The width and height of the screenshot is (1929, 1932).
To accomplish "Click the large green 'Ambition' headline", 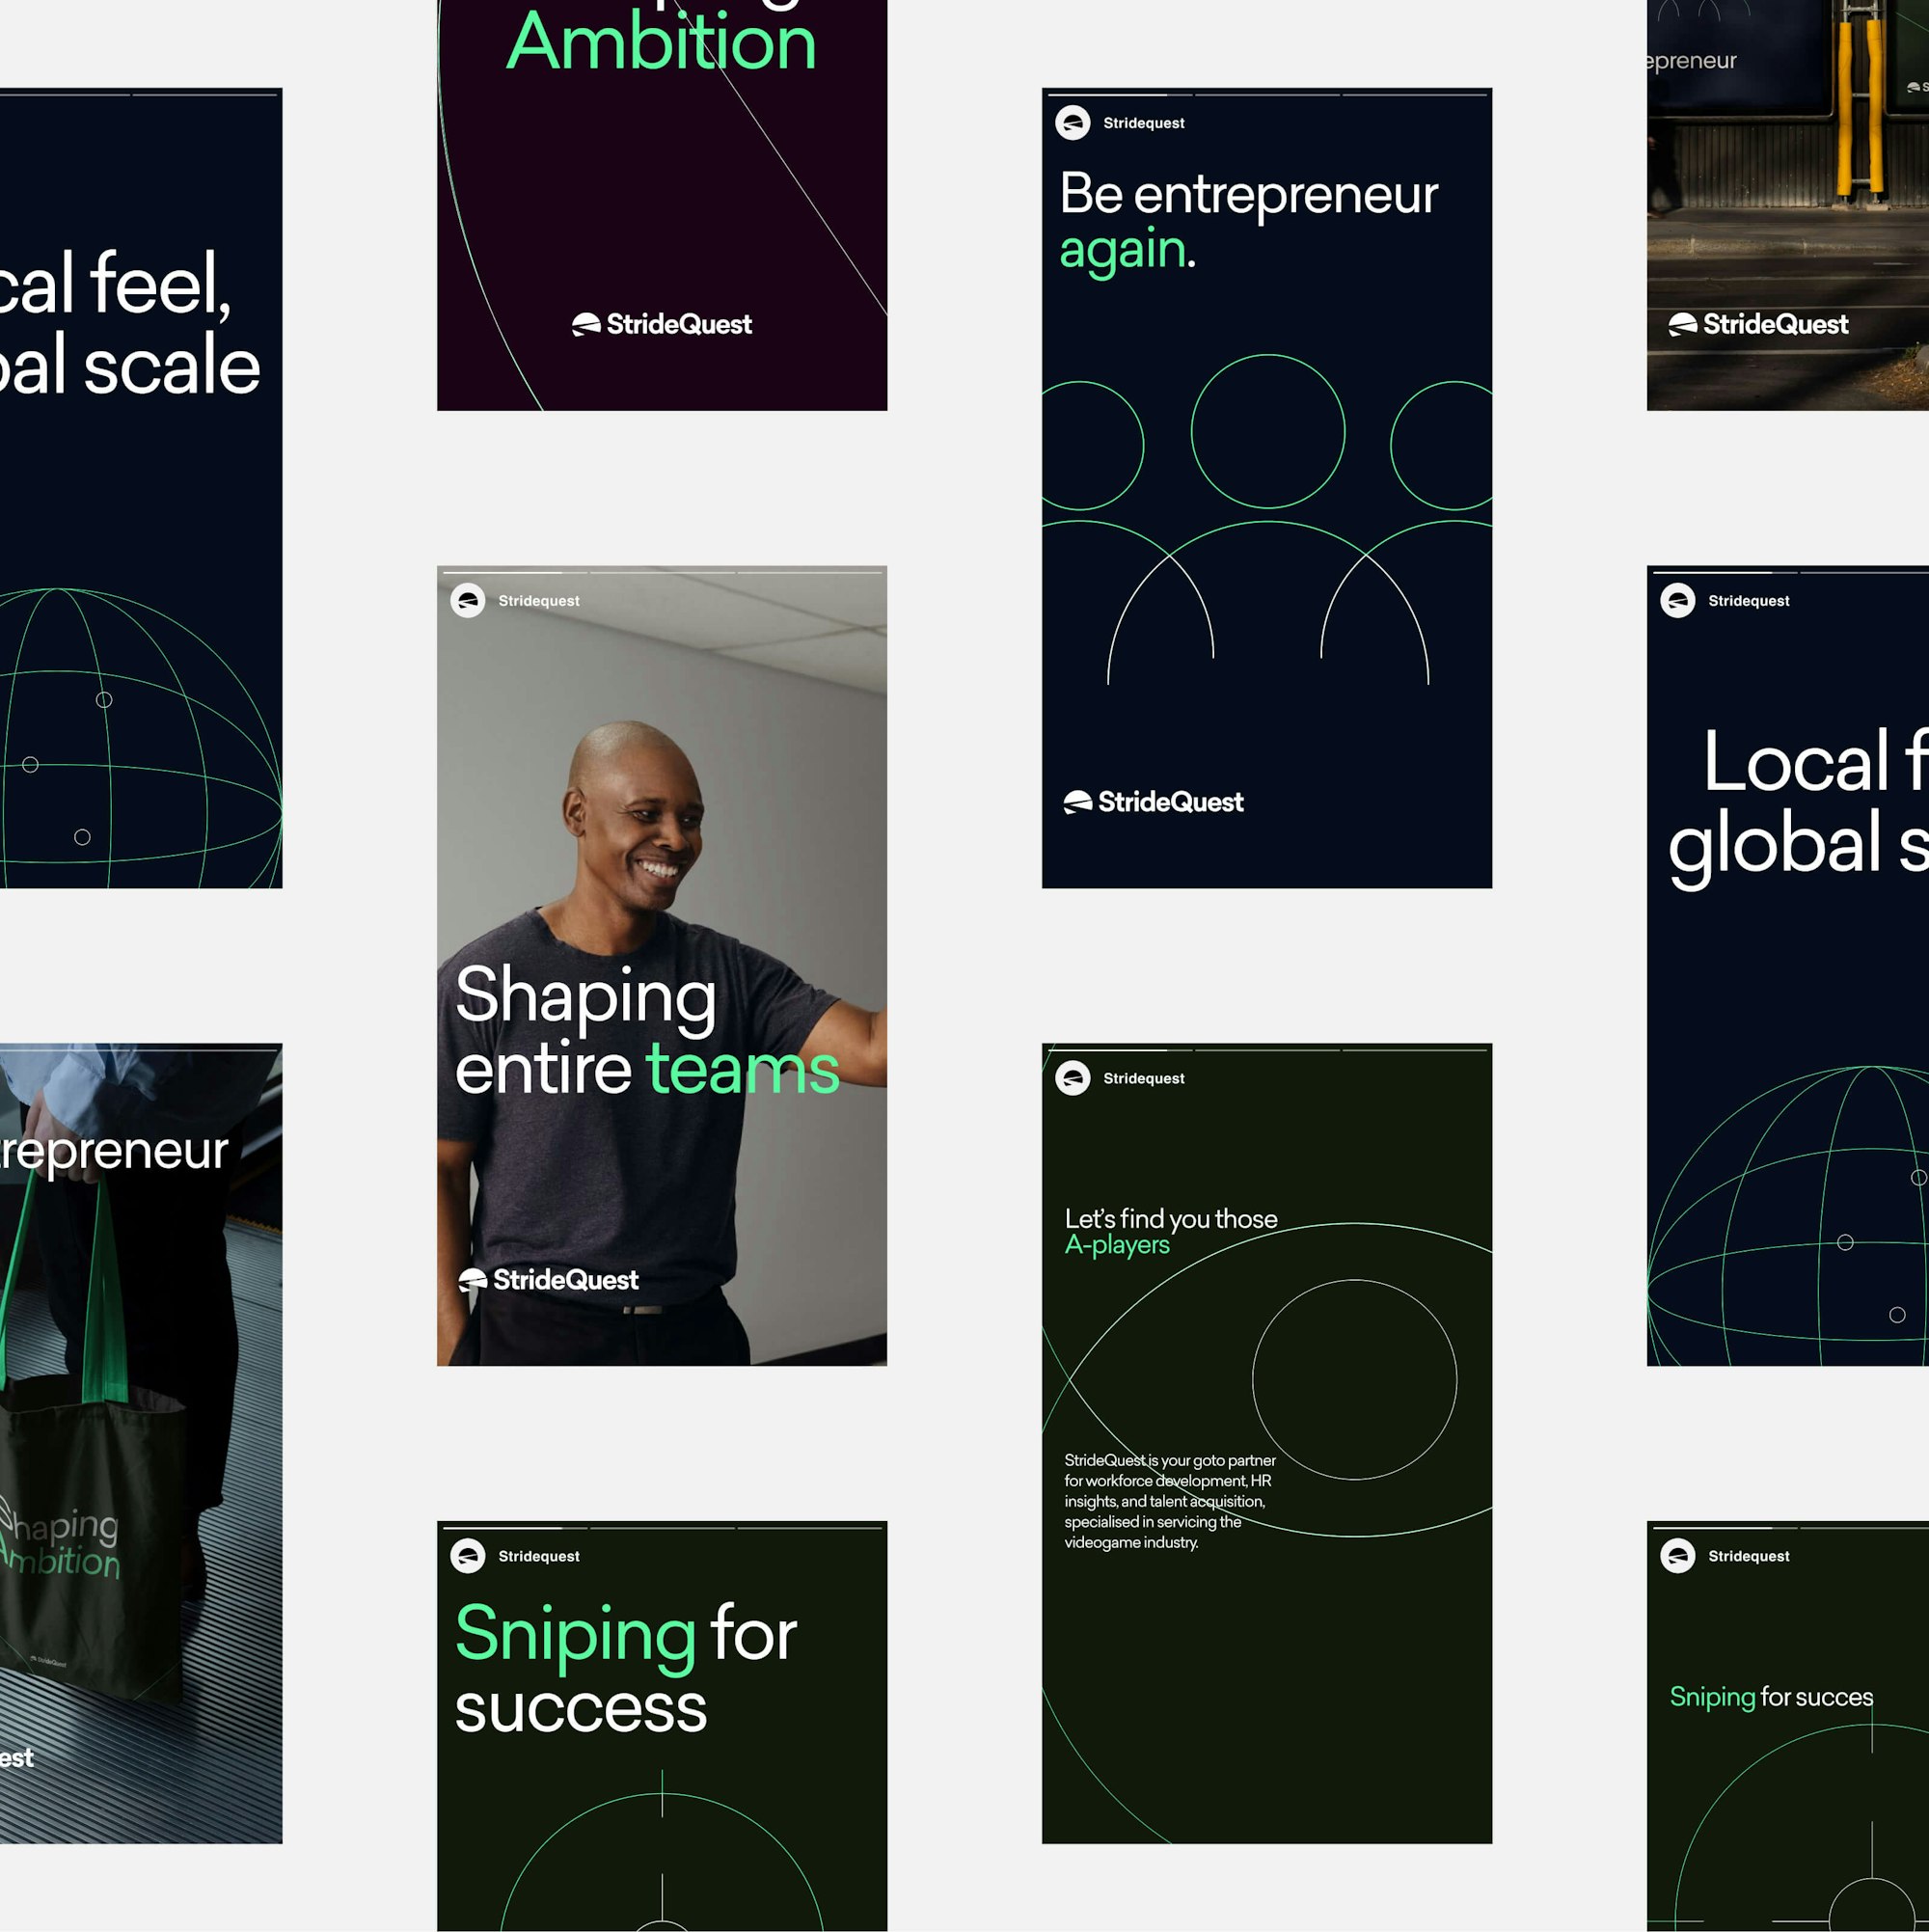I will (x=661, y=42).
